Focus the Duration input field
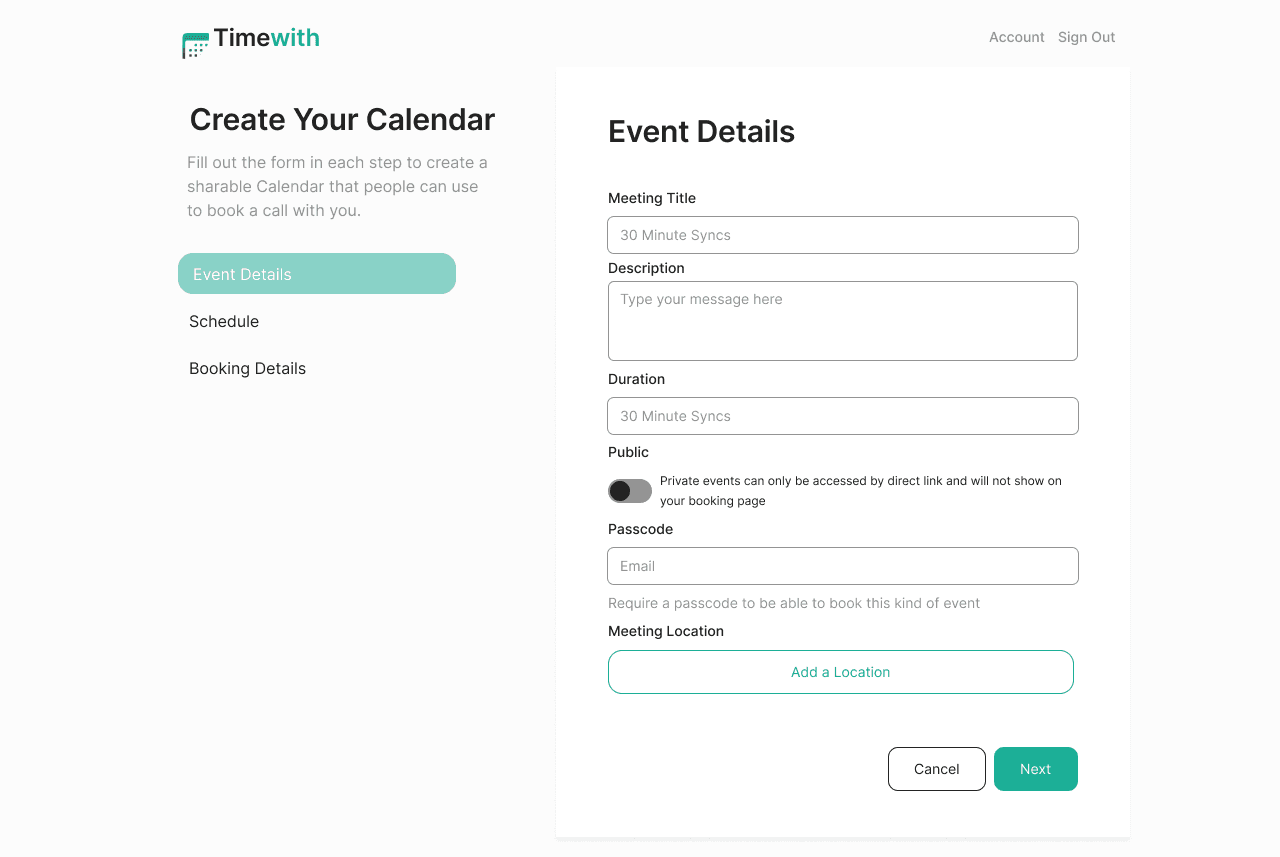 (x=843, y=416)
